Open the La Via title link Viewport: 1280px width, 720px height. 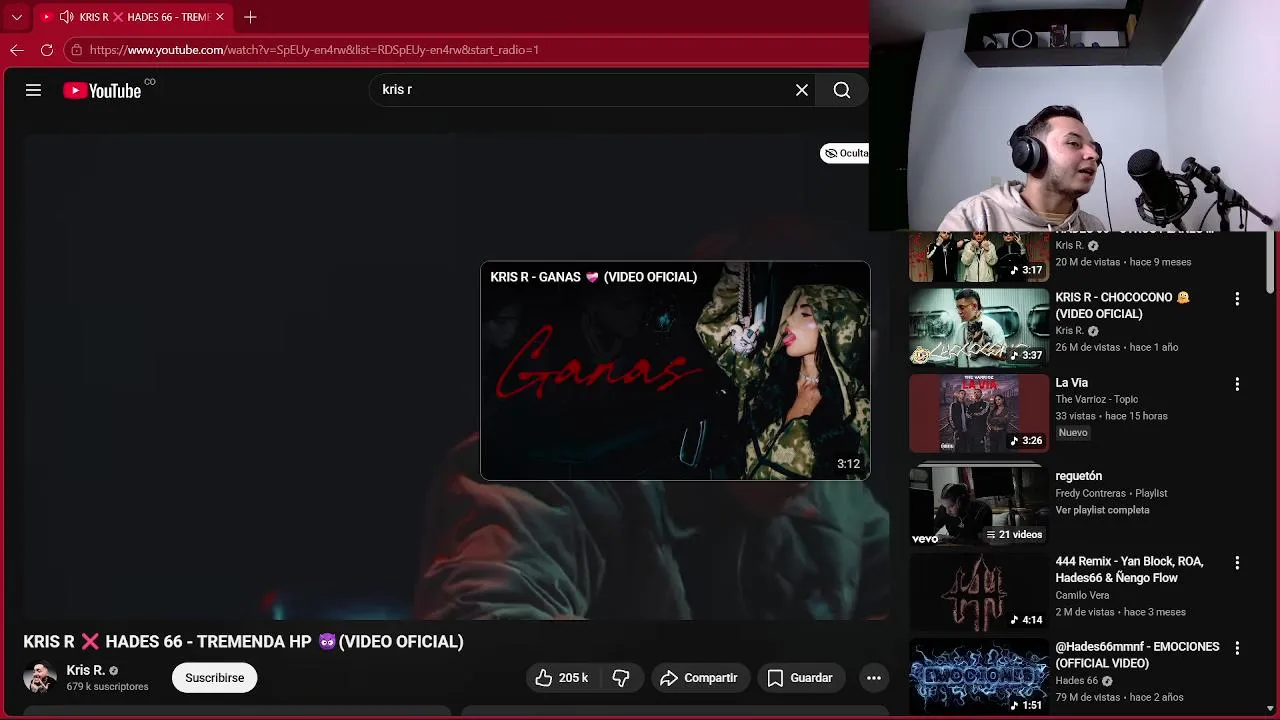point(1071,382)
